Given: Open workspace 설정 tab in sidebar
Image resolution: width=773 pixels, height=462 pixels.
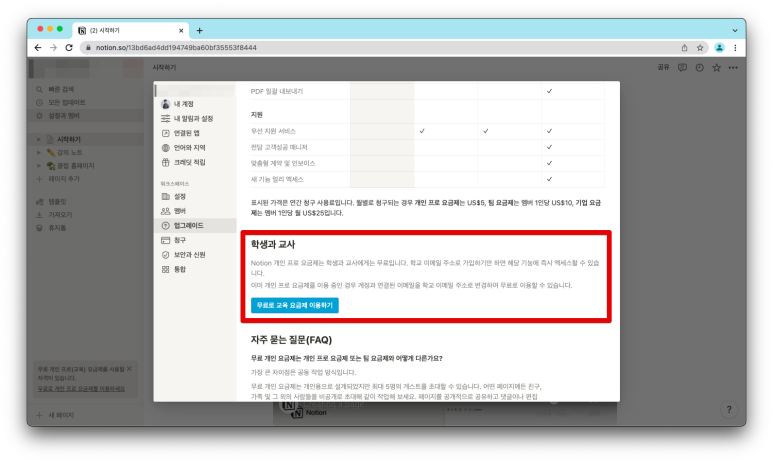Looking at the screenshot, I should click(180, 197).
